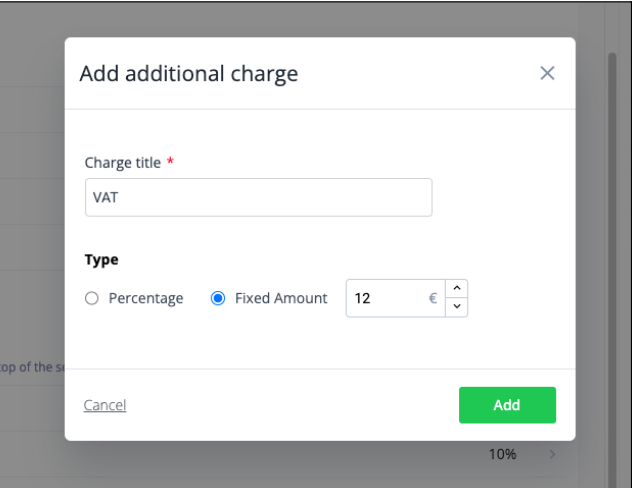Click the Cancel link
Viewport: 634px width, 488px height.
click(x=105, y=405)
